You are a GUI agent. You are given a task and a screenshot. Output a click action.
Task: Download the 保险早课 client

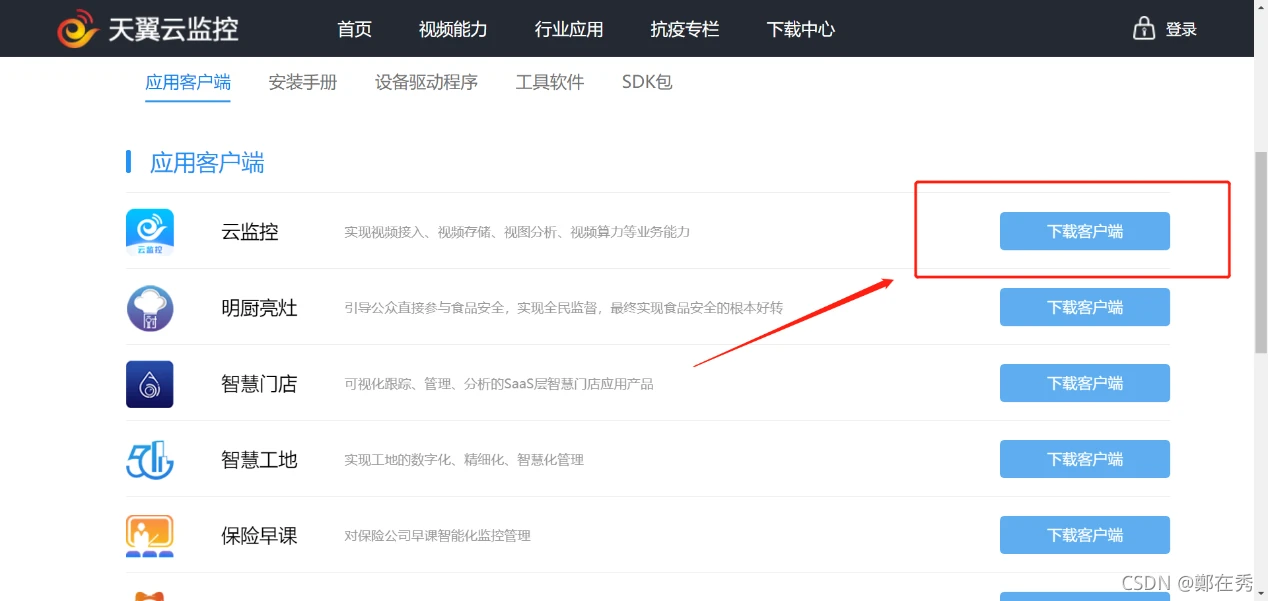click(x=1085, y=535)
